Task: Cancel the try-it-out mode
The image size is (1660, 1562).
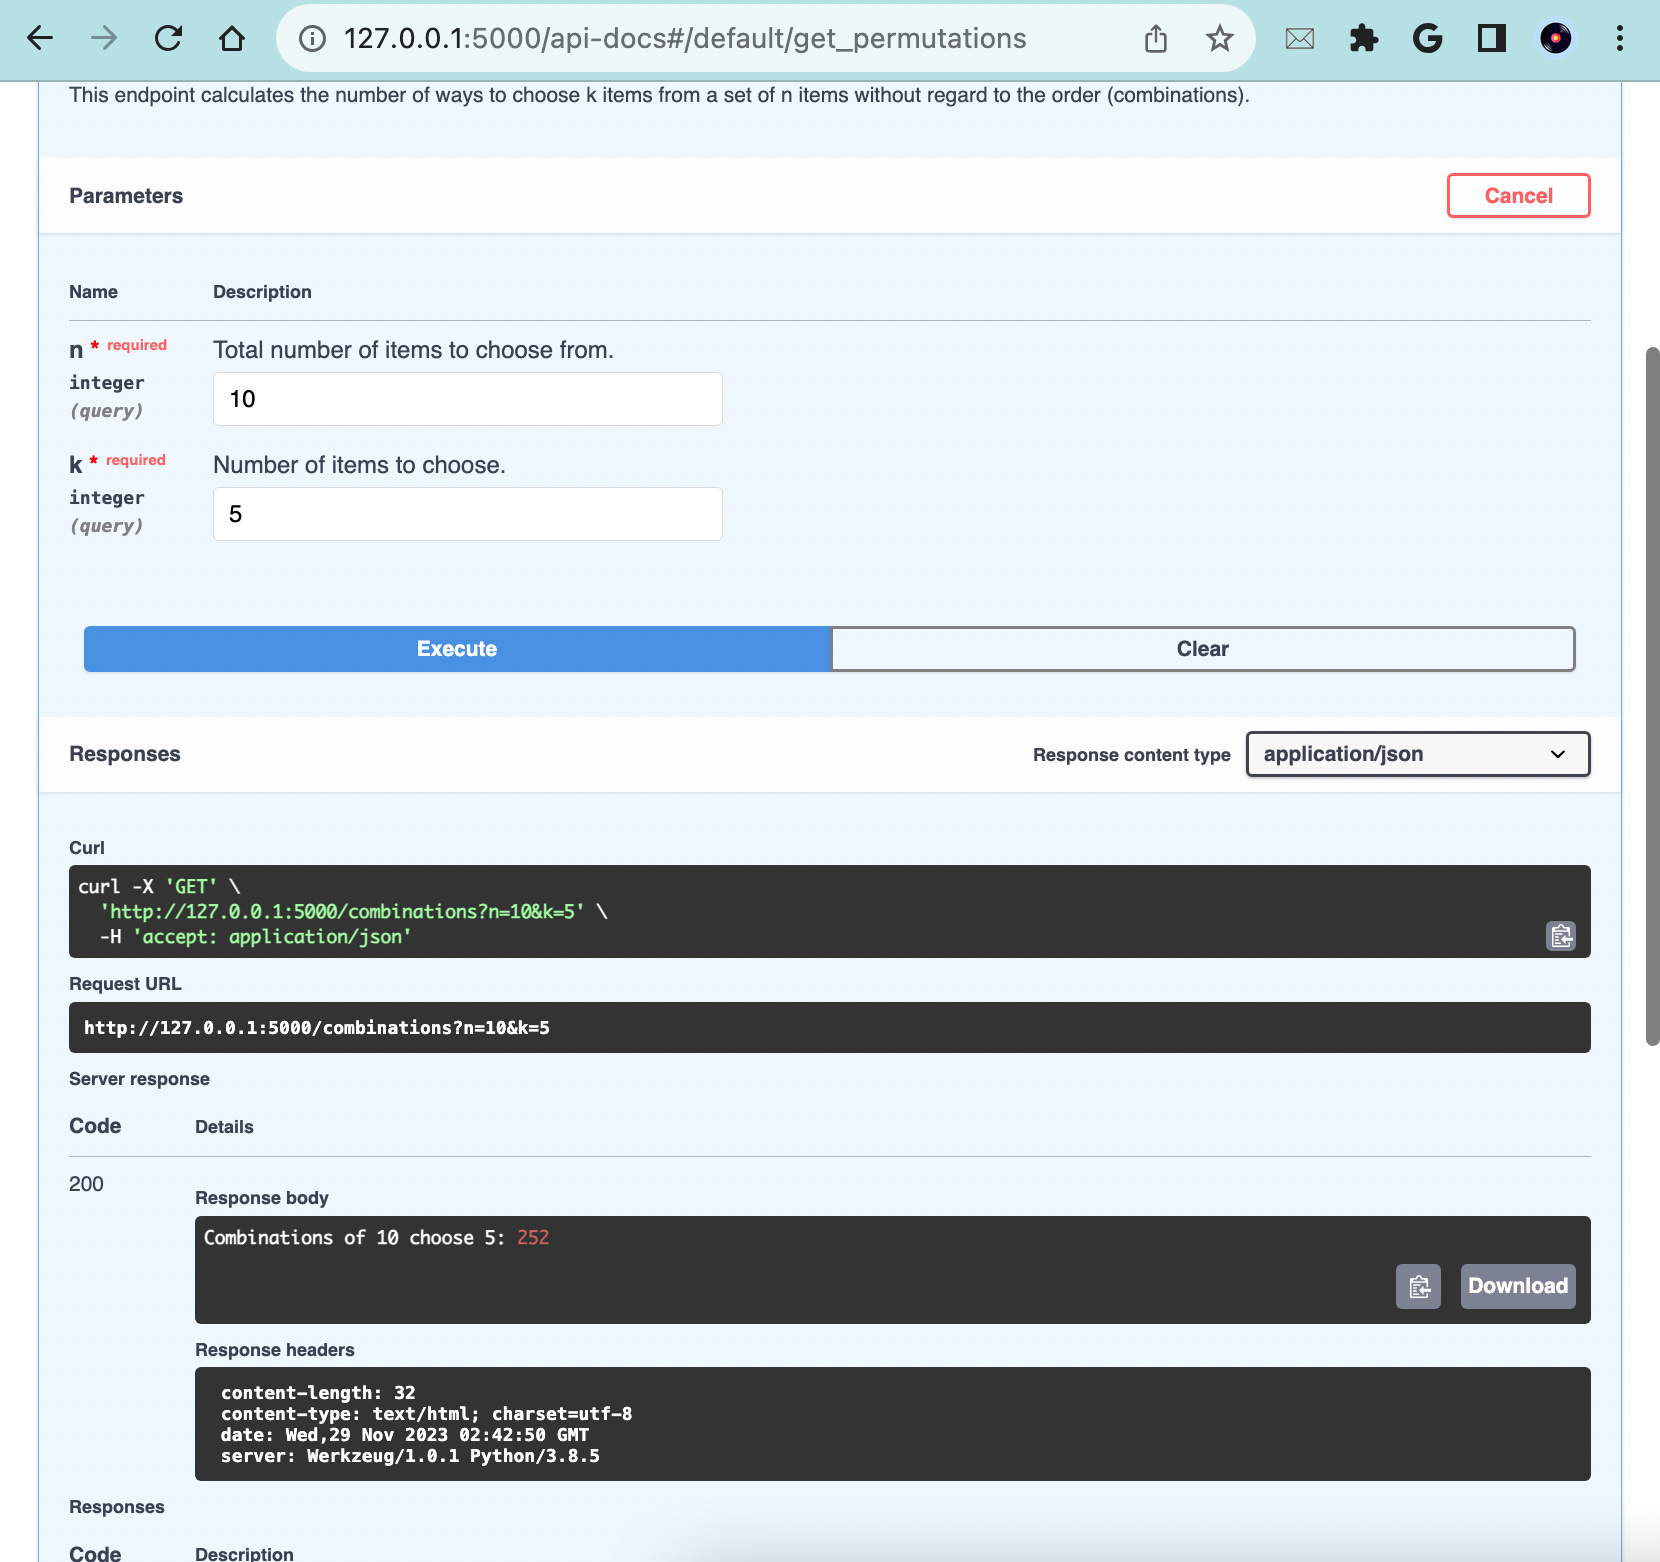Action: [x=1518, y=195]
